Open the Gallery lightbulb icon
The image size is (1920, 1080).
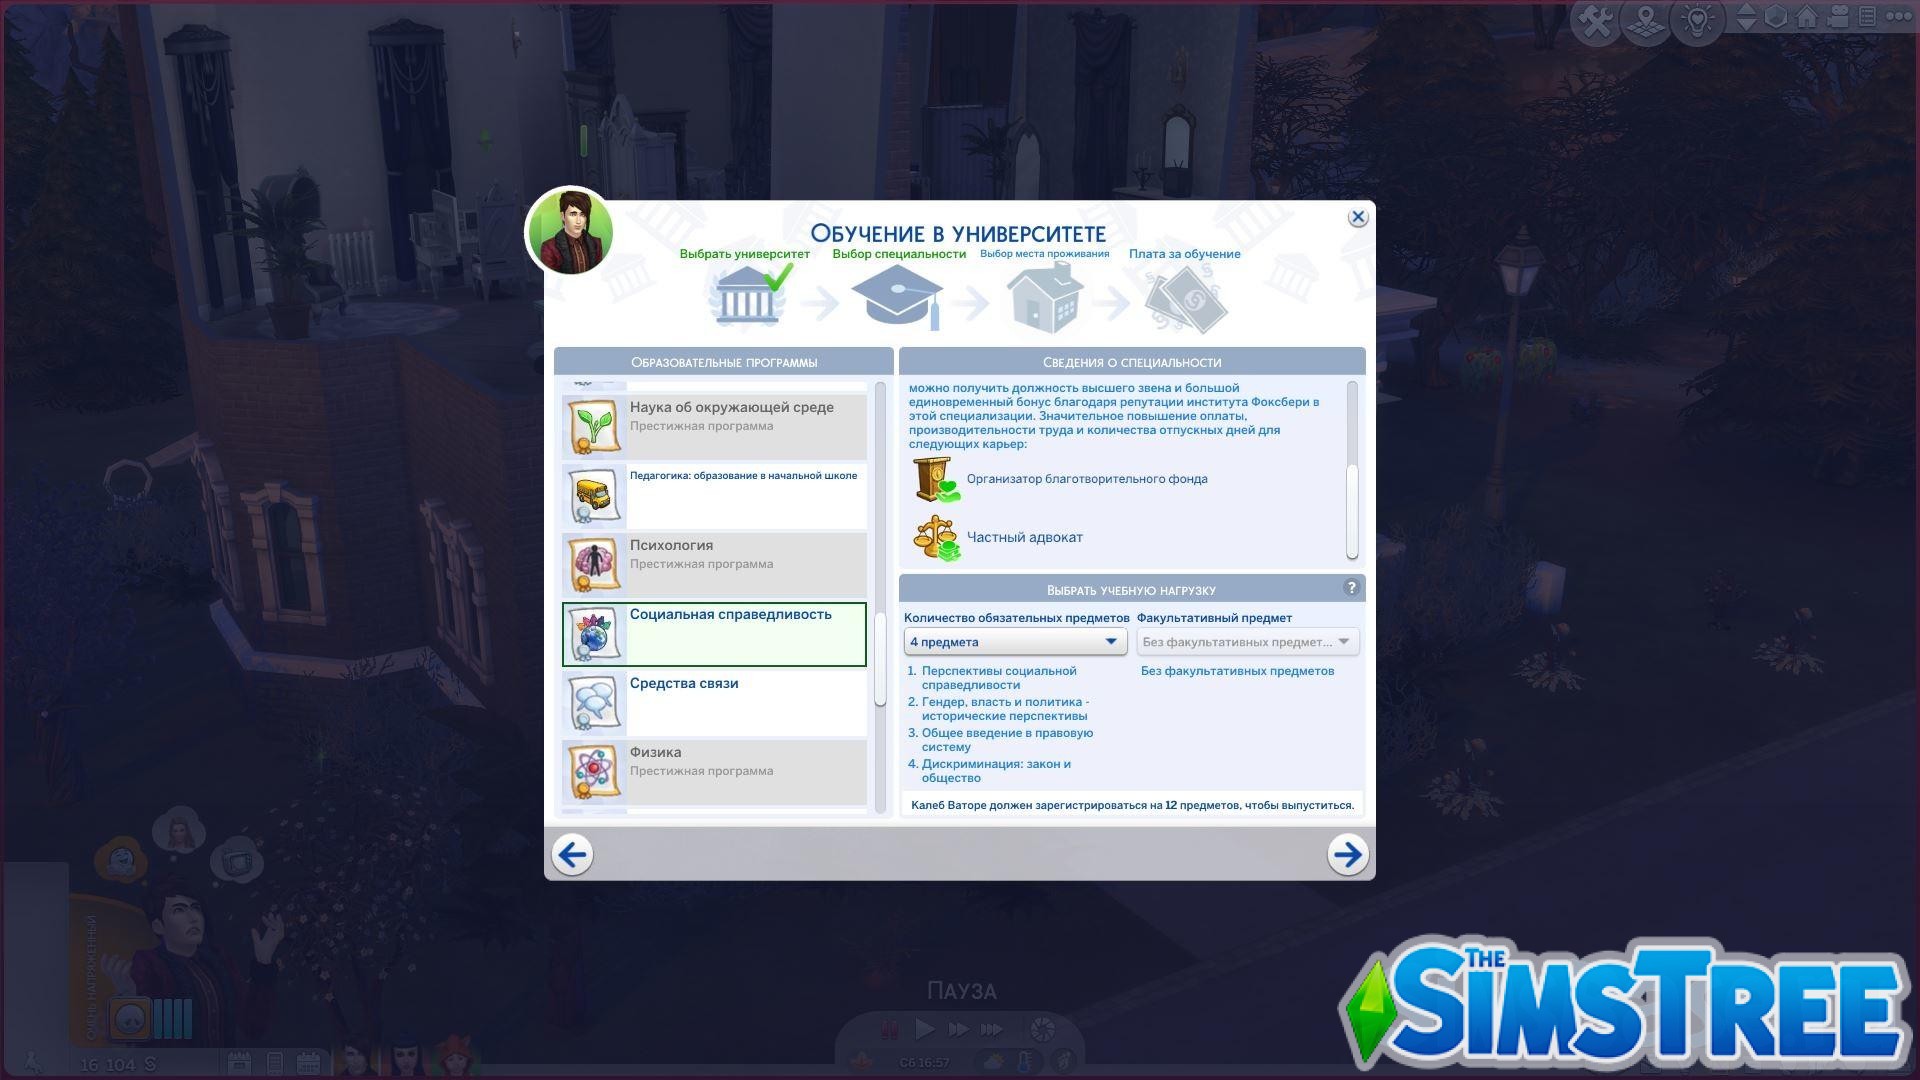click(x=1698, y=21)
